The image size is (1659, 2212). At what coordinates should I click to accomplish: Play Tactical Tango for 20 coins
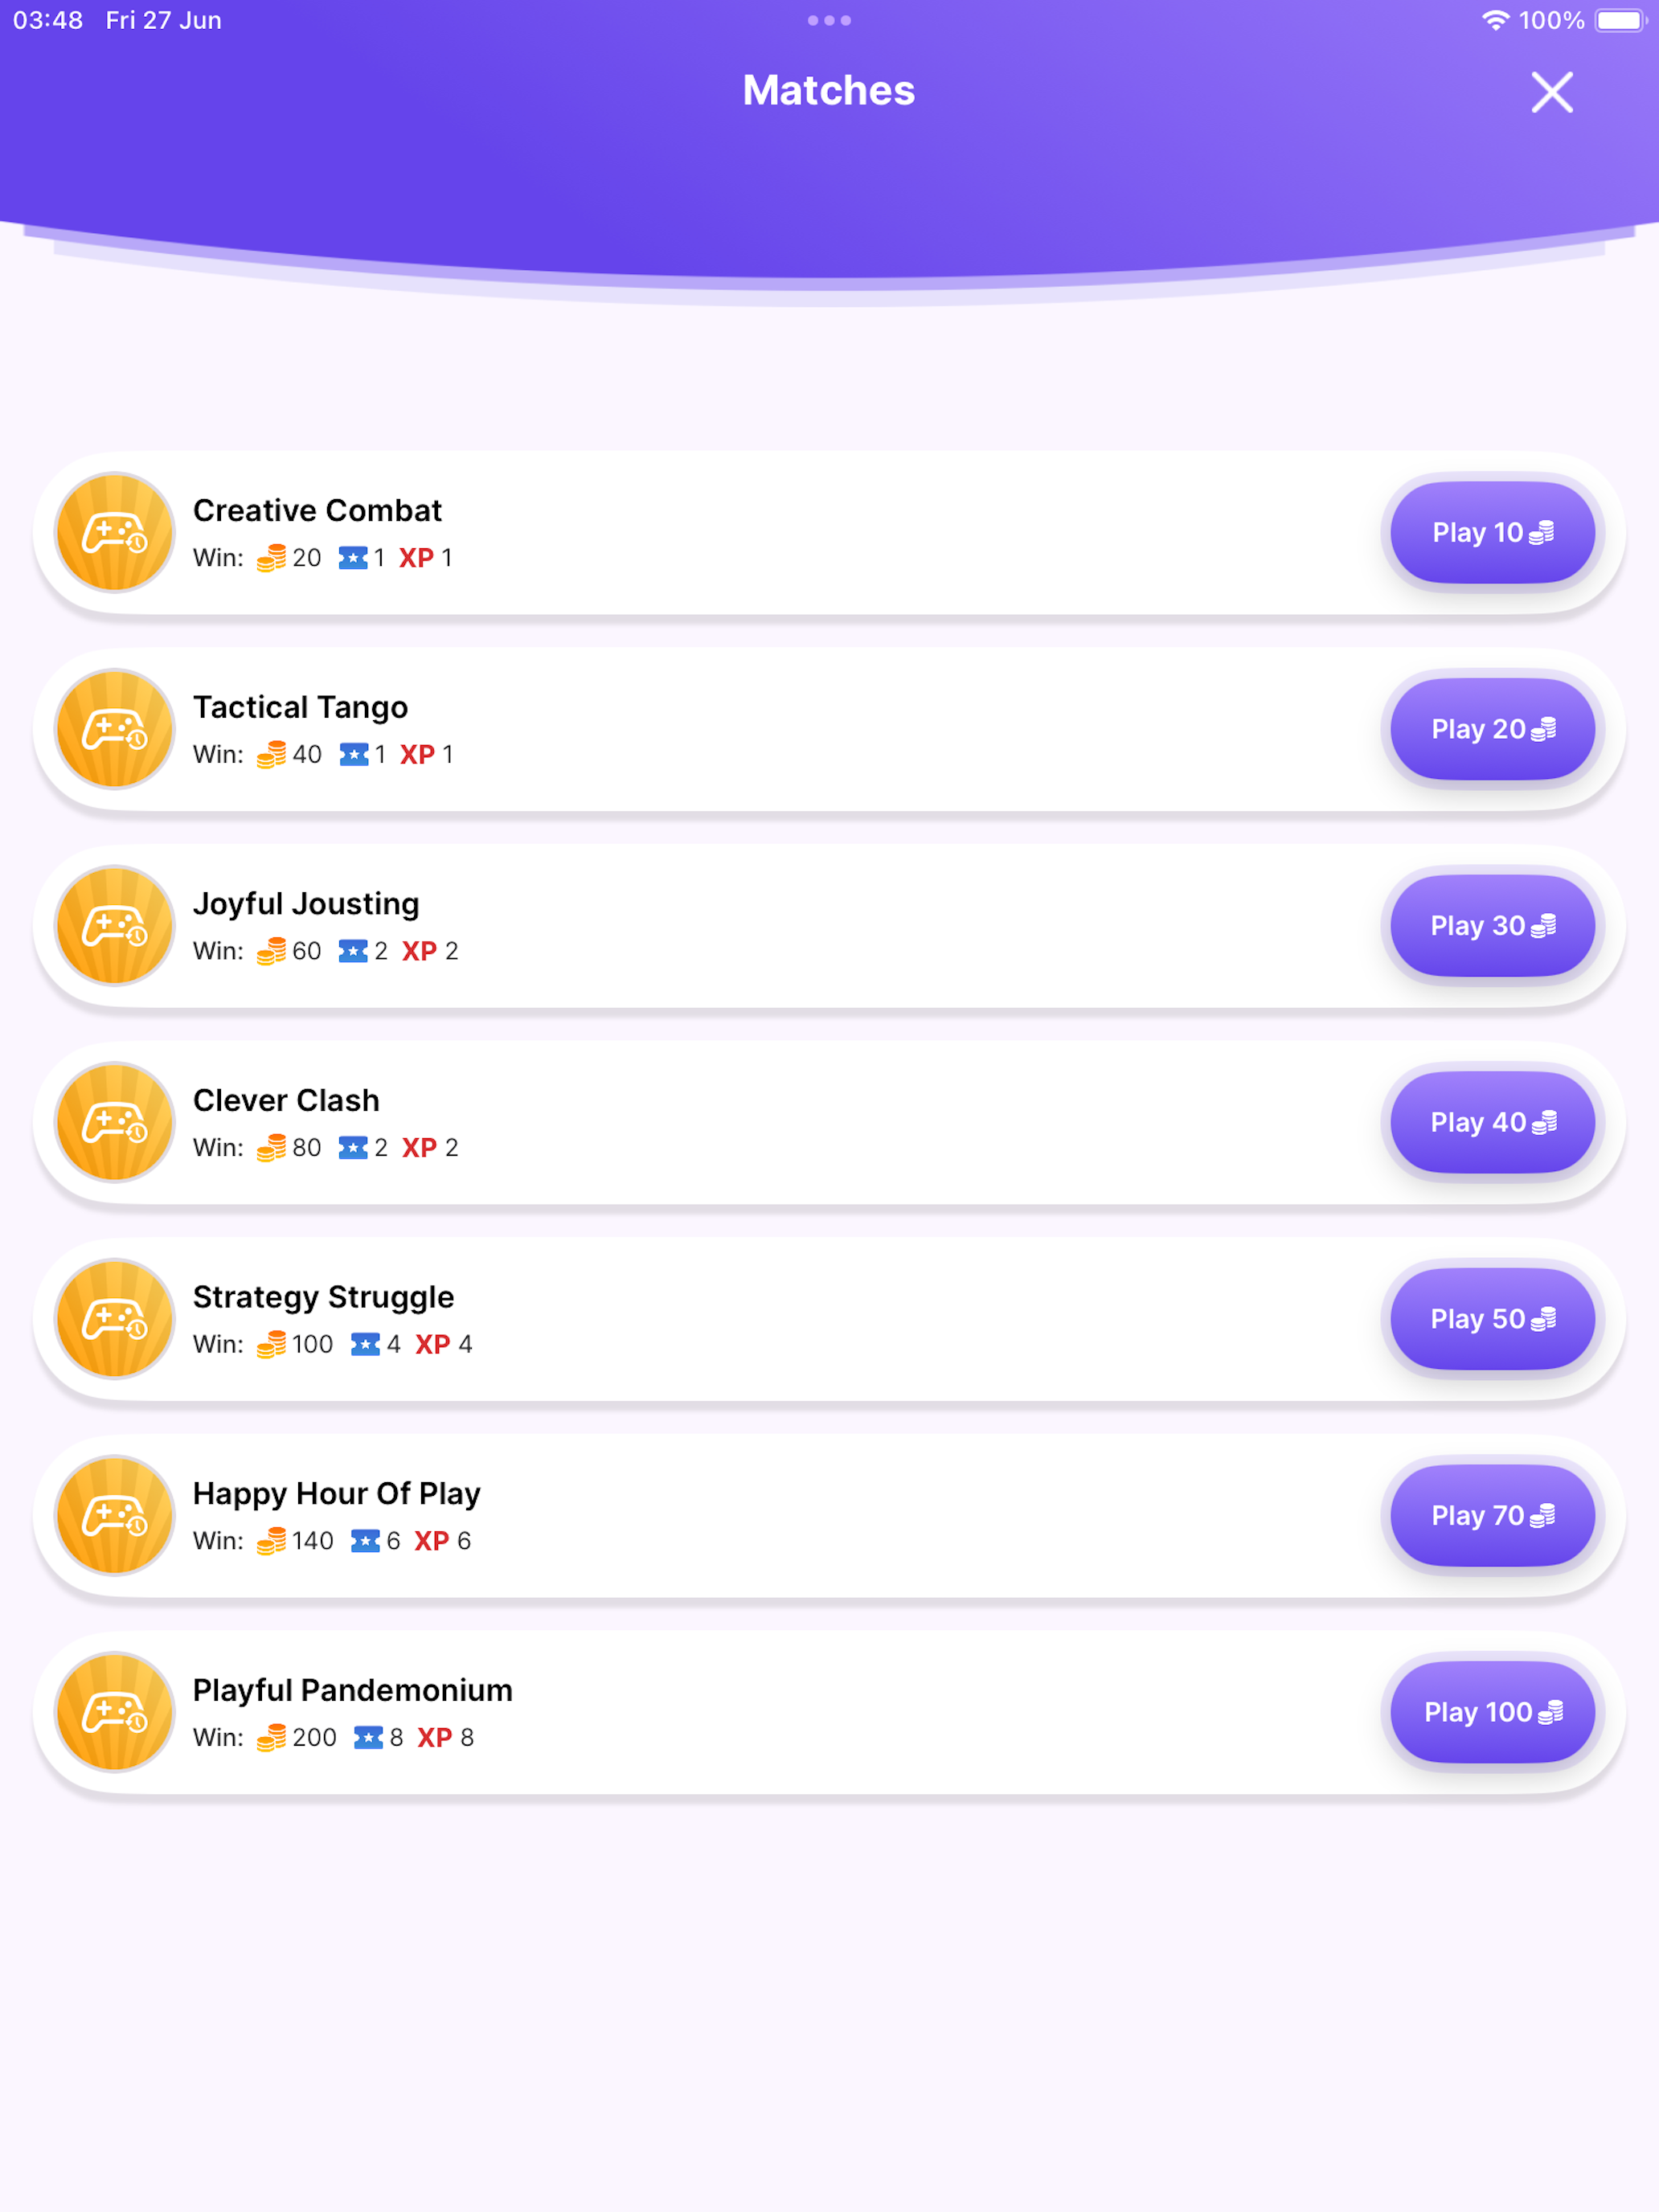point(1492,729)
